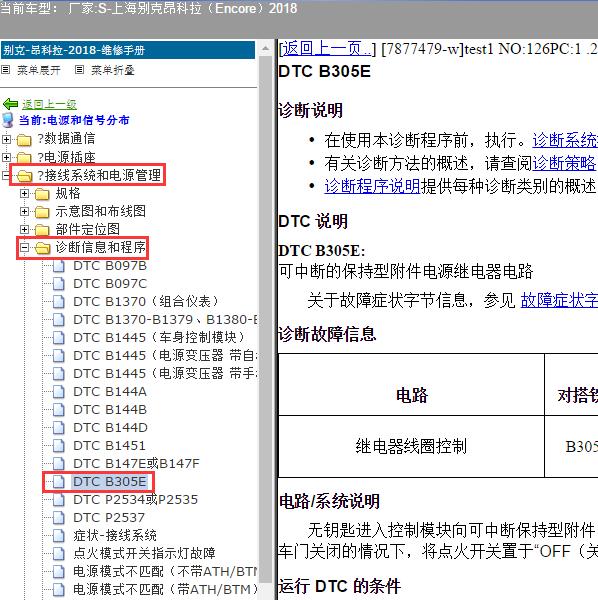
Task: Expand the ?数据通信 tree node
Action: (x=6, y=139)
